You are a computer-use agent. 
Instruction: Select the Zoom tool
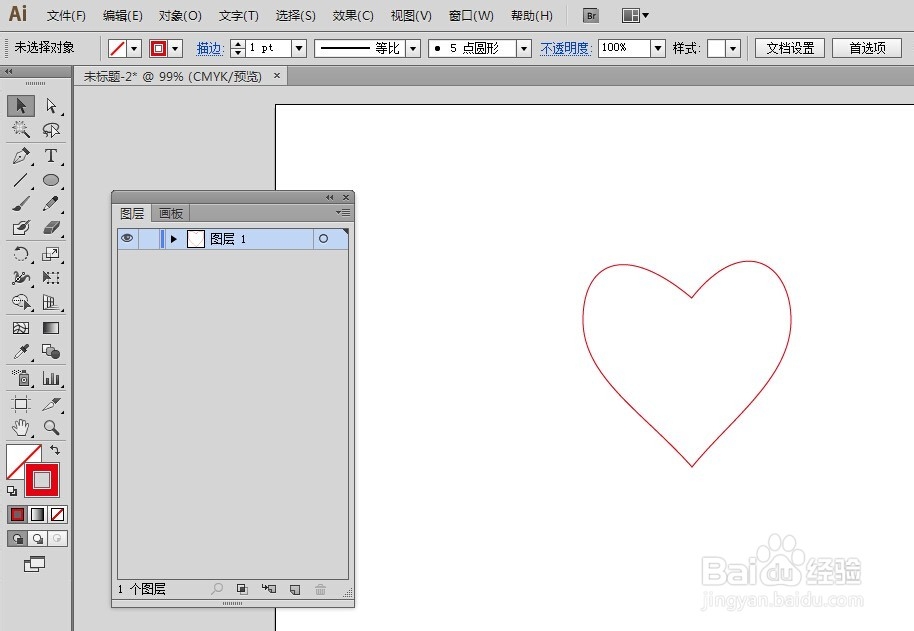[x=51, y=428]
